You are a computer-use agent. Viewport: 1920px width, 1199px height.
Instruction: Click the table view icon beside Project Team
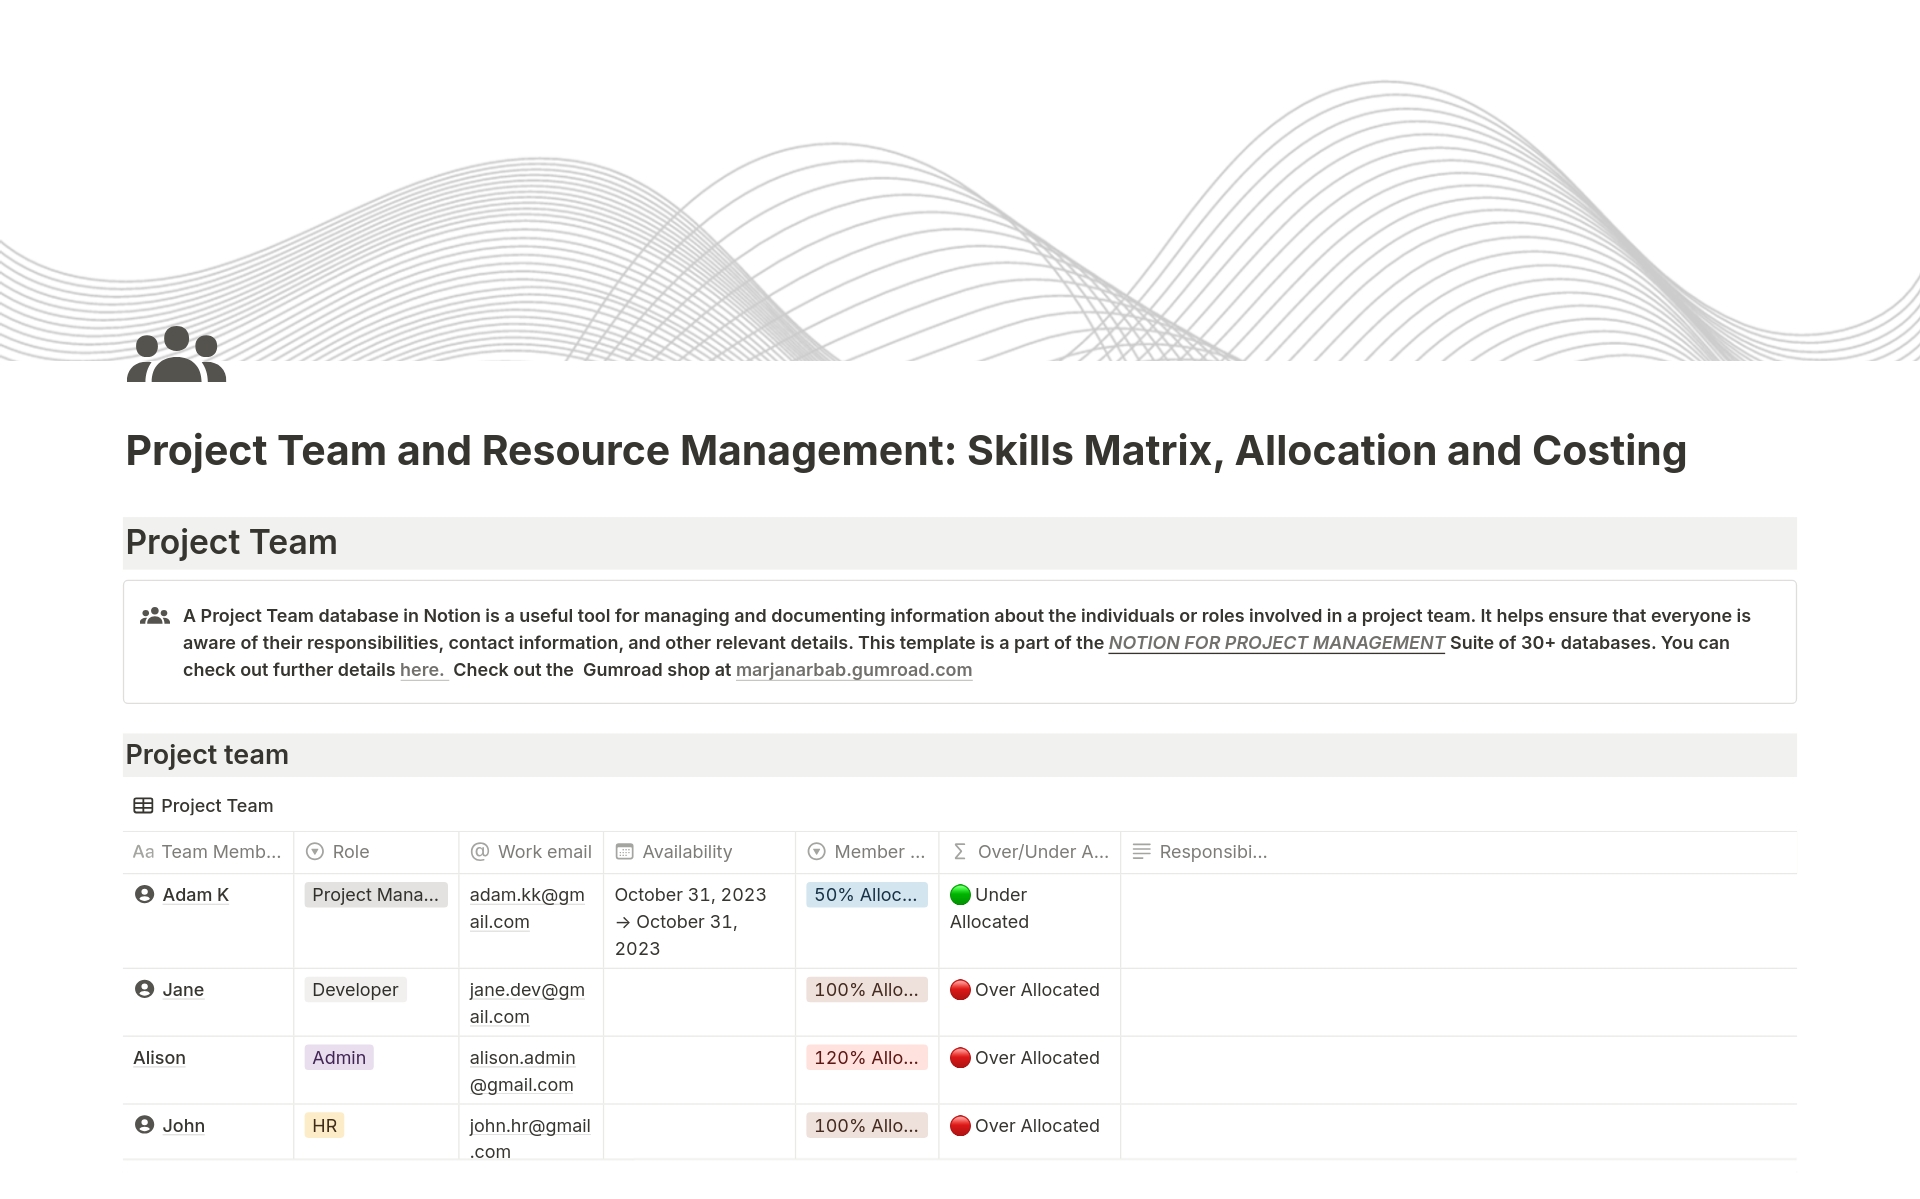143,805
